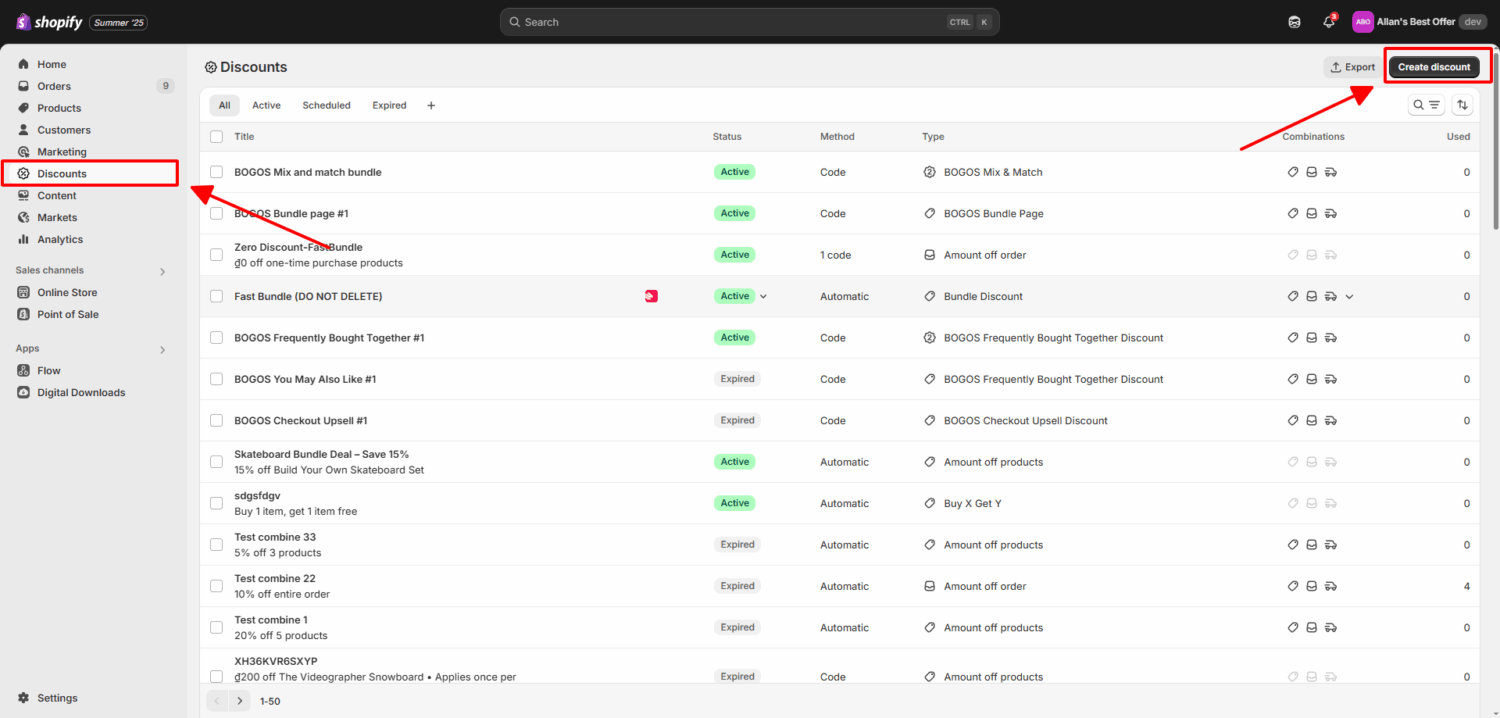
Task: Open the sort discounts icon button
Action: [x=1463, y=105]
